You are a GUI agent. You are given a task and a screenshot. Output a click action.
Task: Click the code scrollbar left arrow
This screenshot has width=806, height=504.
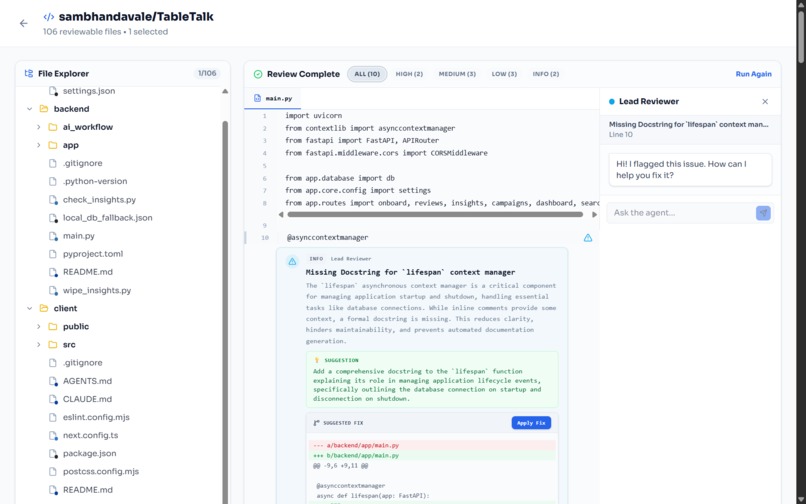coord(281,214)
